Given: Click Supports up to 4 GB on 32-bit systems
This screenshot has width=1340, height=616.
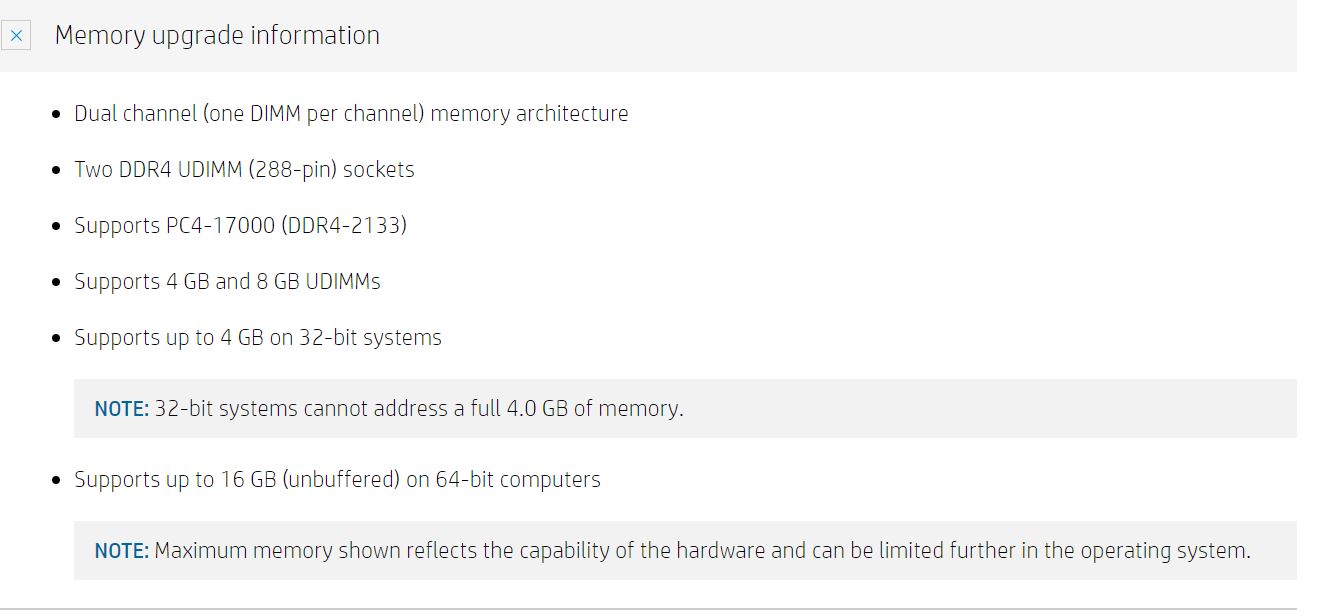Looking at the screenshot, I should pos(258,338).
